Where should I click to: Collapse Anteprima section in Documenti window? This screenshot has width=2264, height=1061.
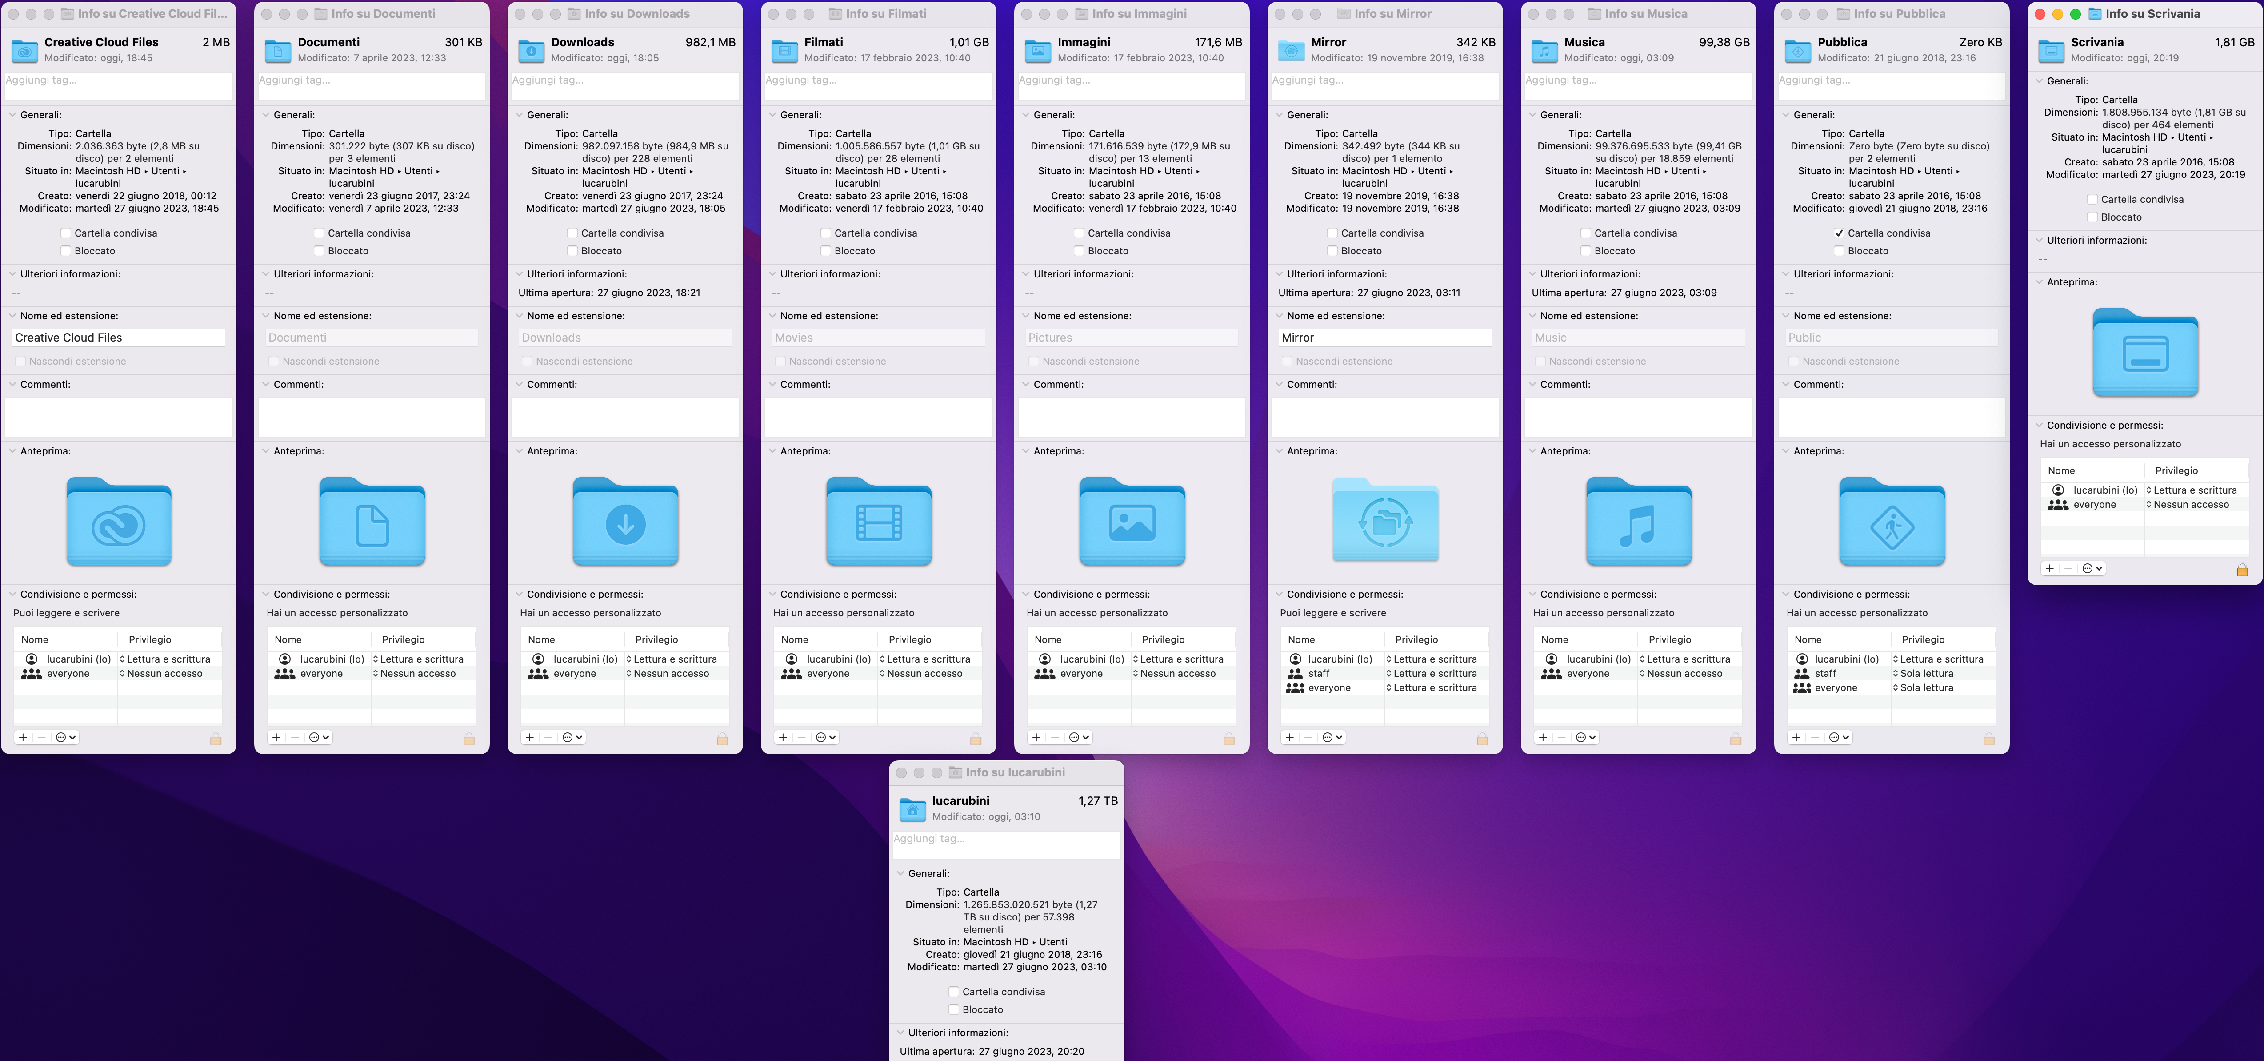265,451
